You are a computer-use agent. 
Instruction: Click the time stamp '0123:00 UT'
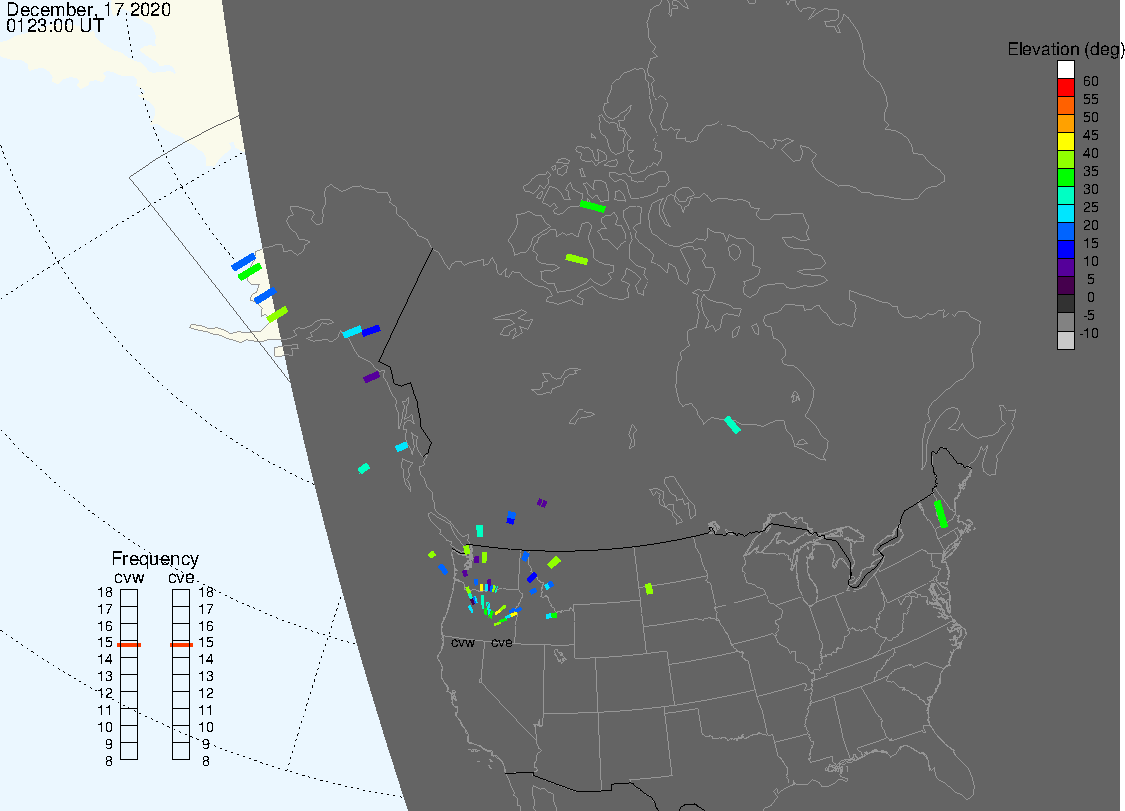click(55, 25)
